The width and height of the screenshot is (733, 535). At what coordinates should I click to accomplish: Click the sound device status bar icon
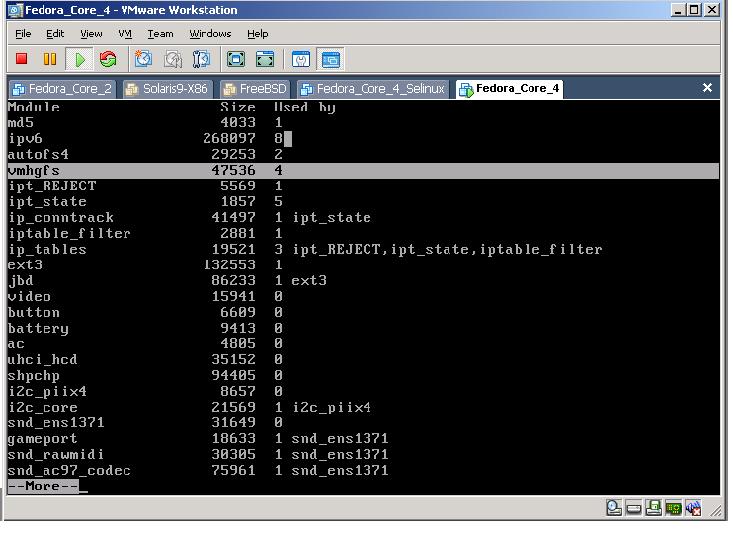(x=693, y=508)
